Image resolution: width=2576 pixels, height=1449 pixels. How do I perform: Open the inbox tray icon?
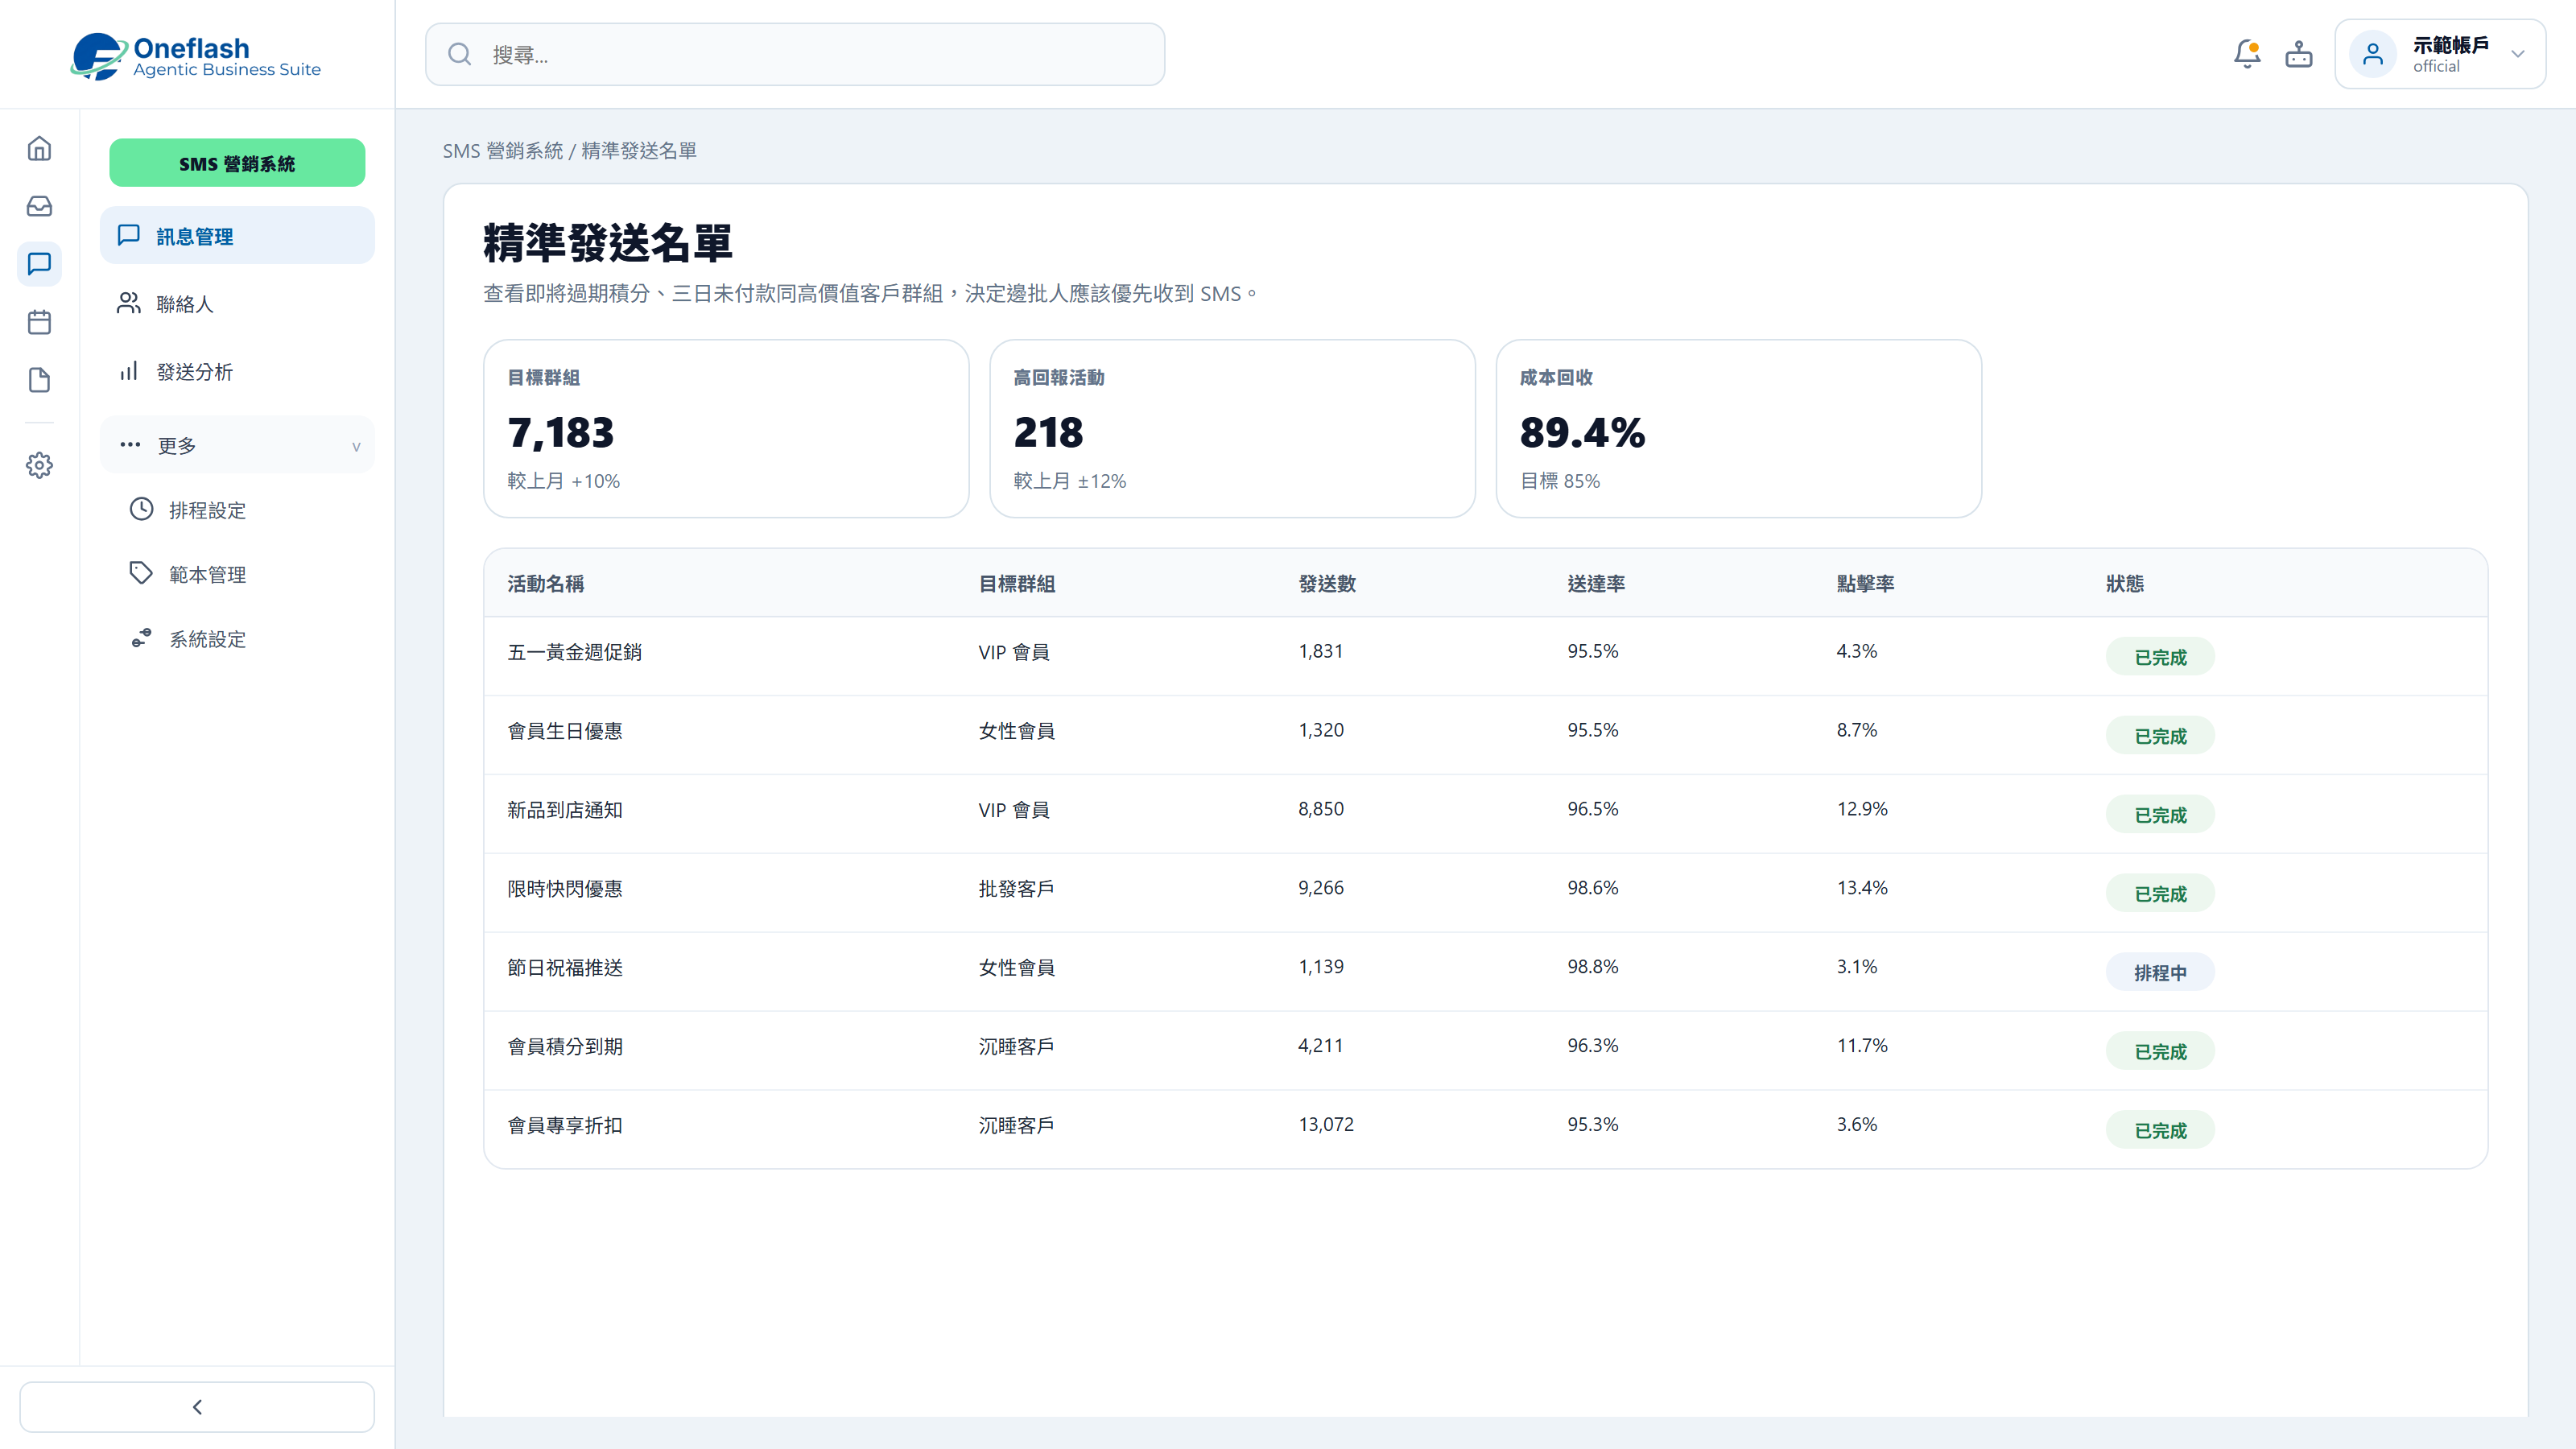39,206
